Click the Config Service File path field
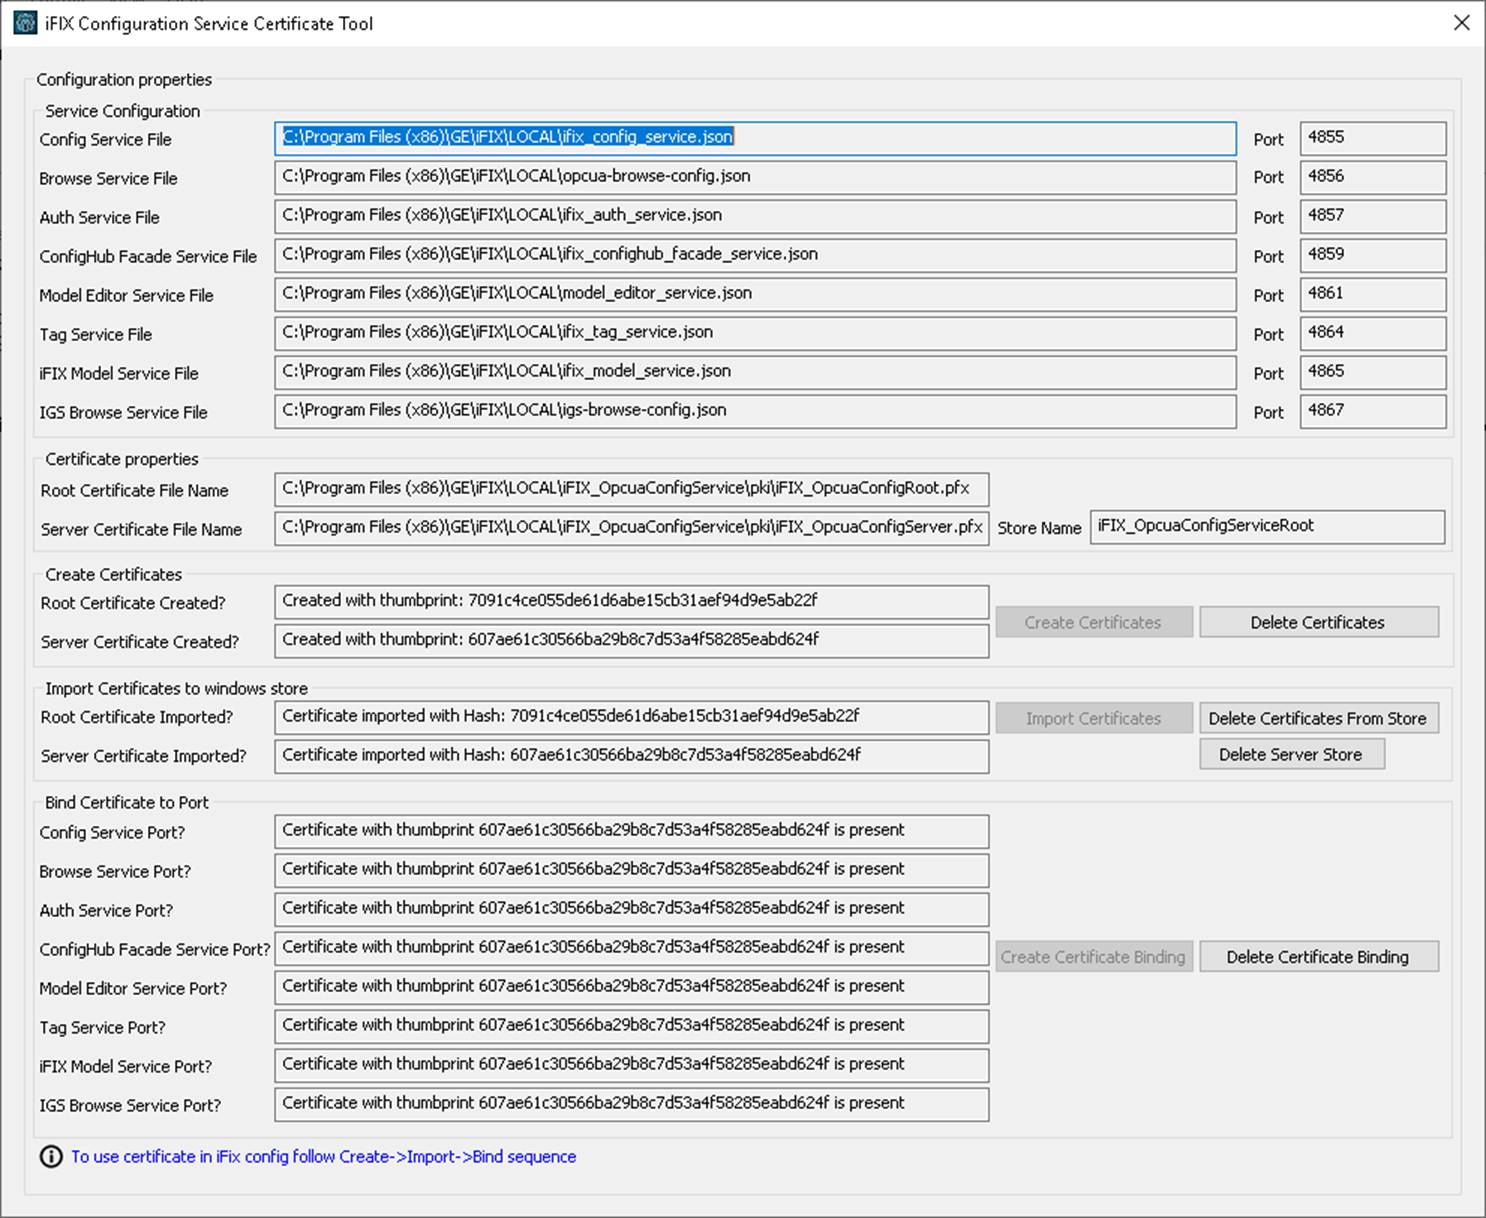The width and height of the screenshot is (1486, 1218). [755, 138]
